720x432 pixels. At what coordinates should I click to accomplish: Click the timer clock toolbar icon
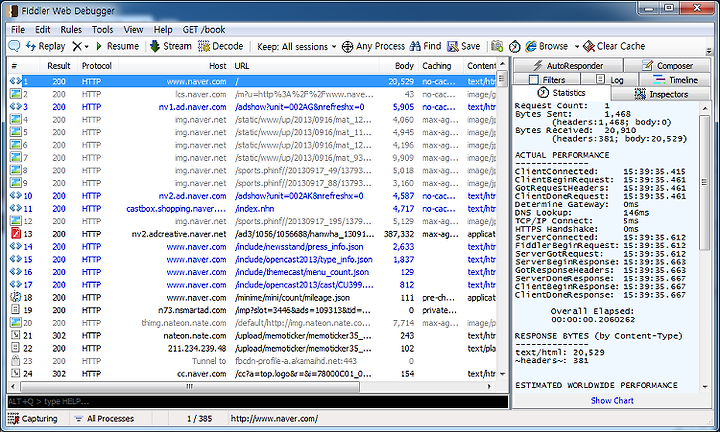(x=515, y=46)
